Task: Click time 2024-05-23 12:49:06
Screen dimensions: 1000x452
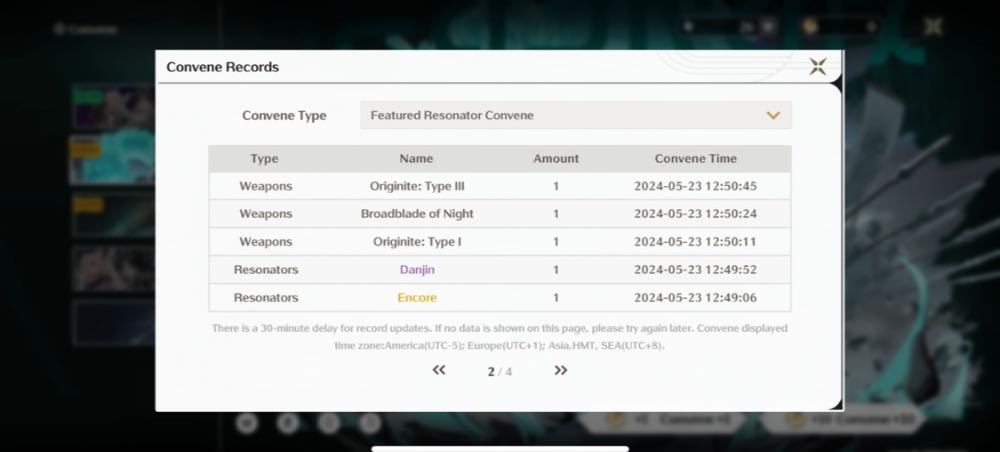Action: click(695, 298)
